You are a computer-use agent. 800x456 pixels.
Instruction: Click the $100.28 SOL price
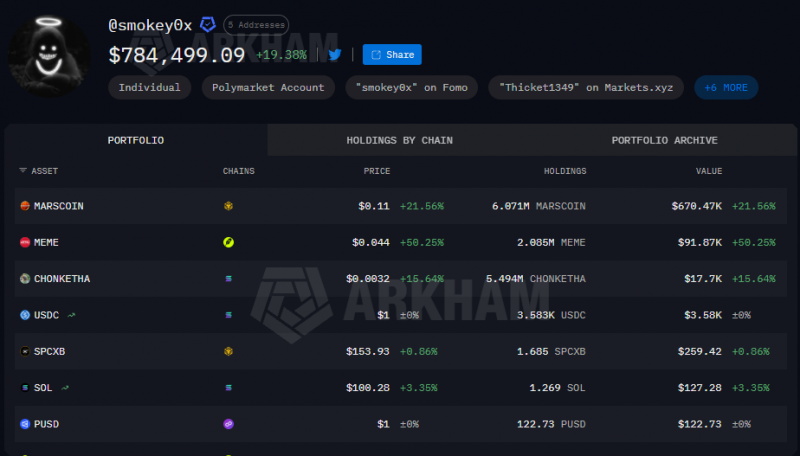pyautogui.click(x=367, y=388)
